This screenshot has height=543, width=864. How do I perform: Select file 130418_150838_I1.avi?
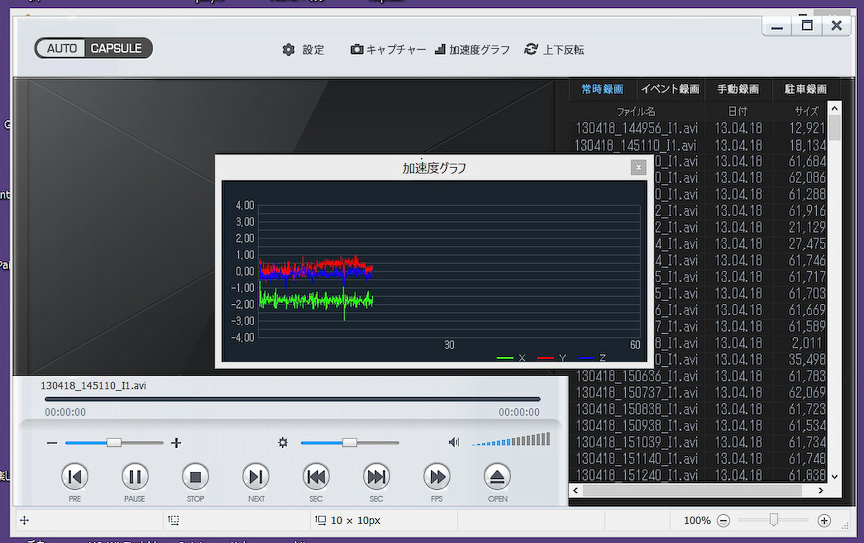[636, 409]
